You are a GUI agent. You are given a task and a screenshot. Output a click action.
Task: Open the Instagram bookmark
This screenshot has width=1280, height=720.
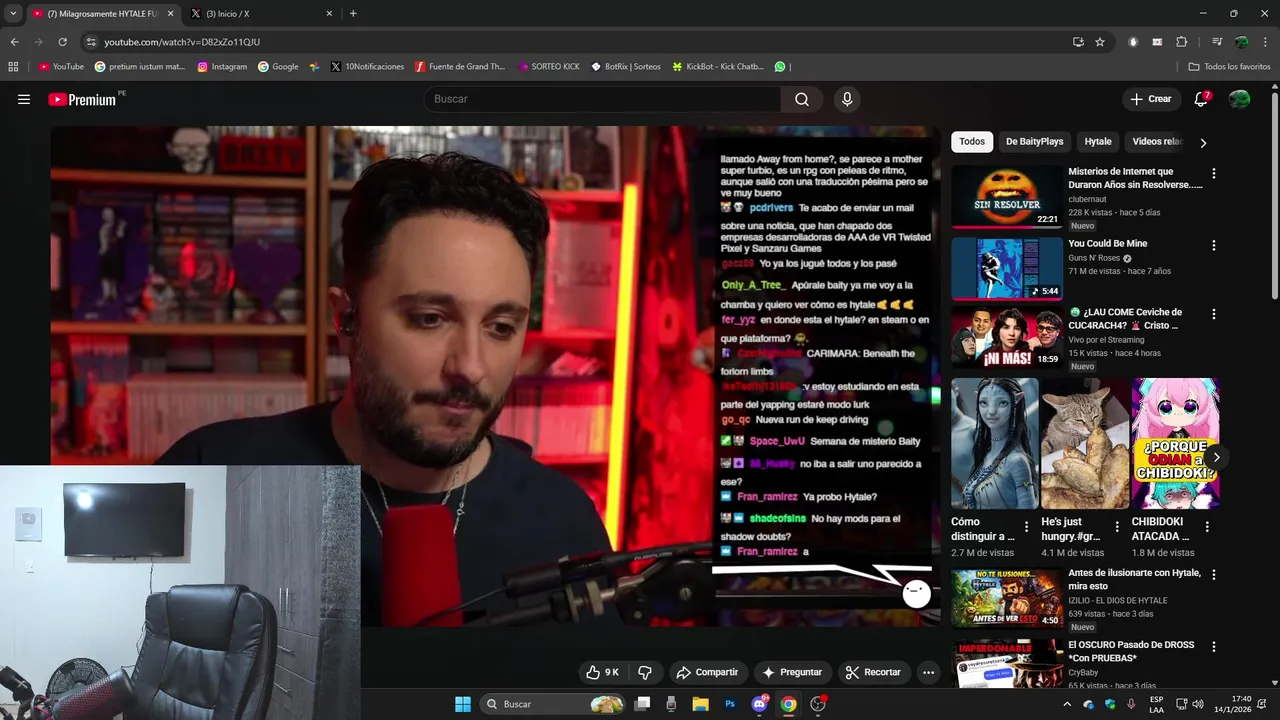(222, 67)
